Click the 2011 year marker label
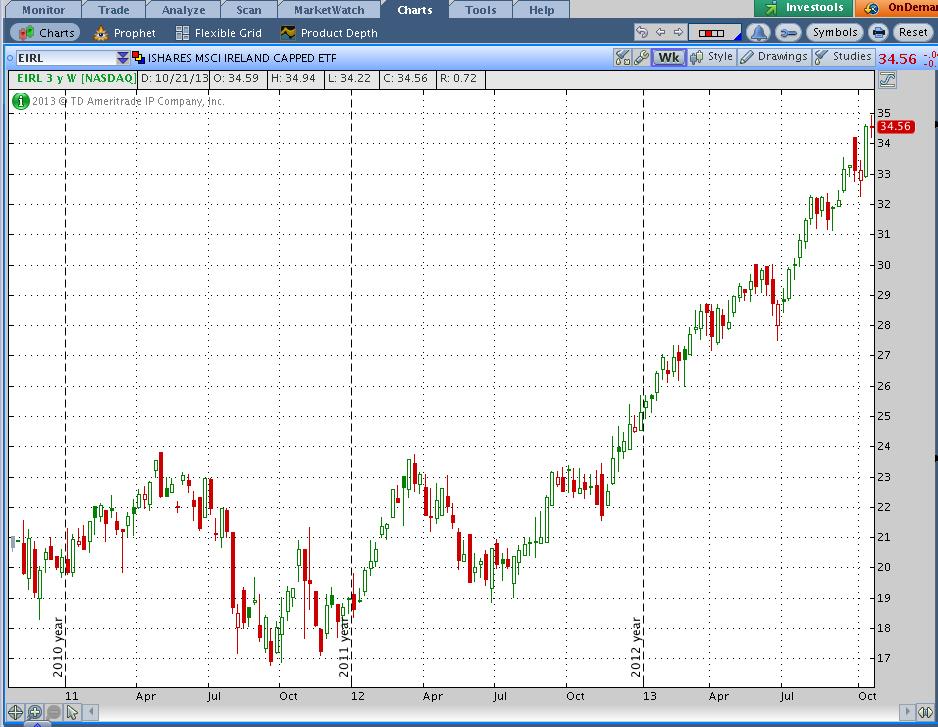Screen dimensions: 938x727 pos(344,647)
